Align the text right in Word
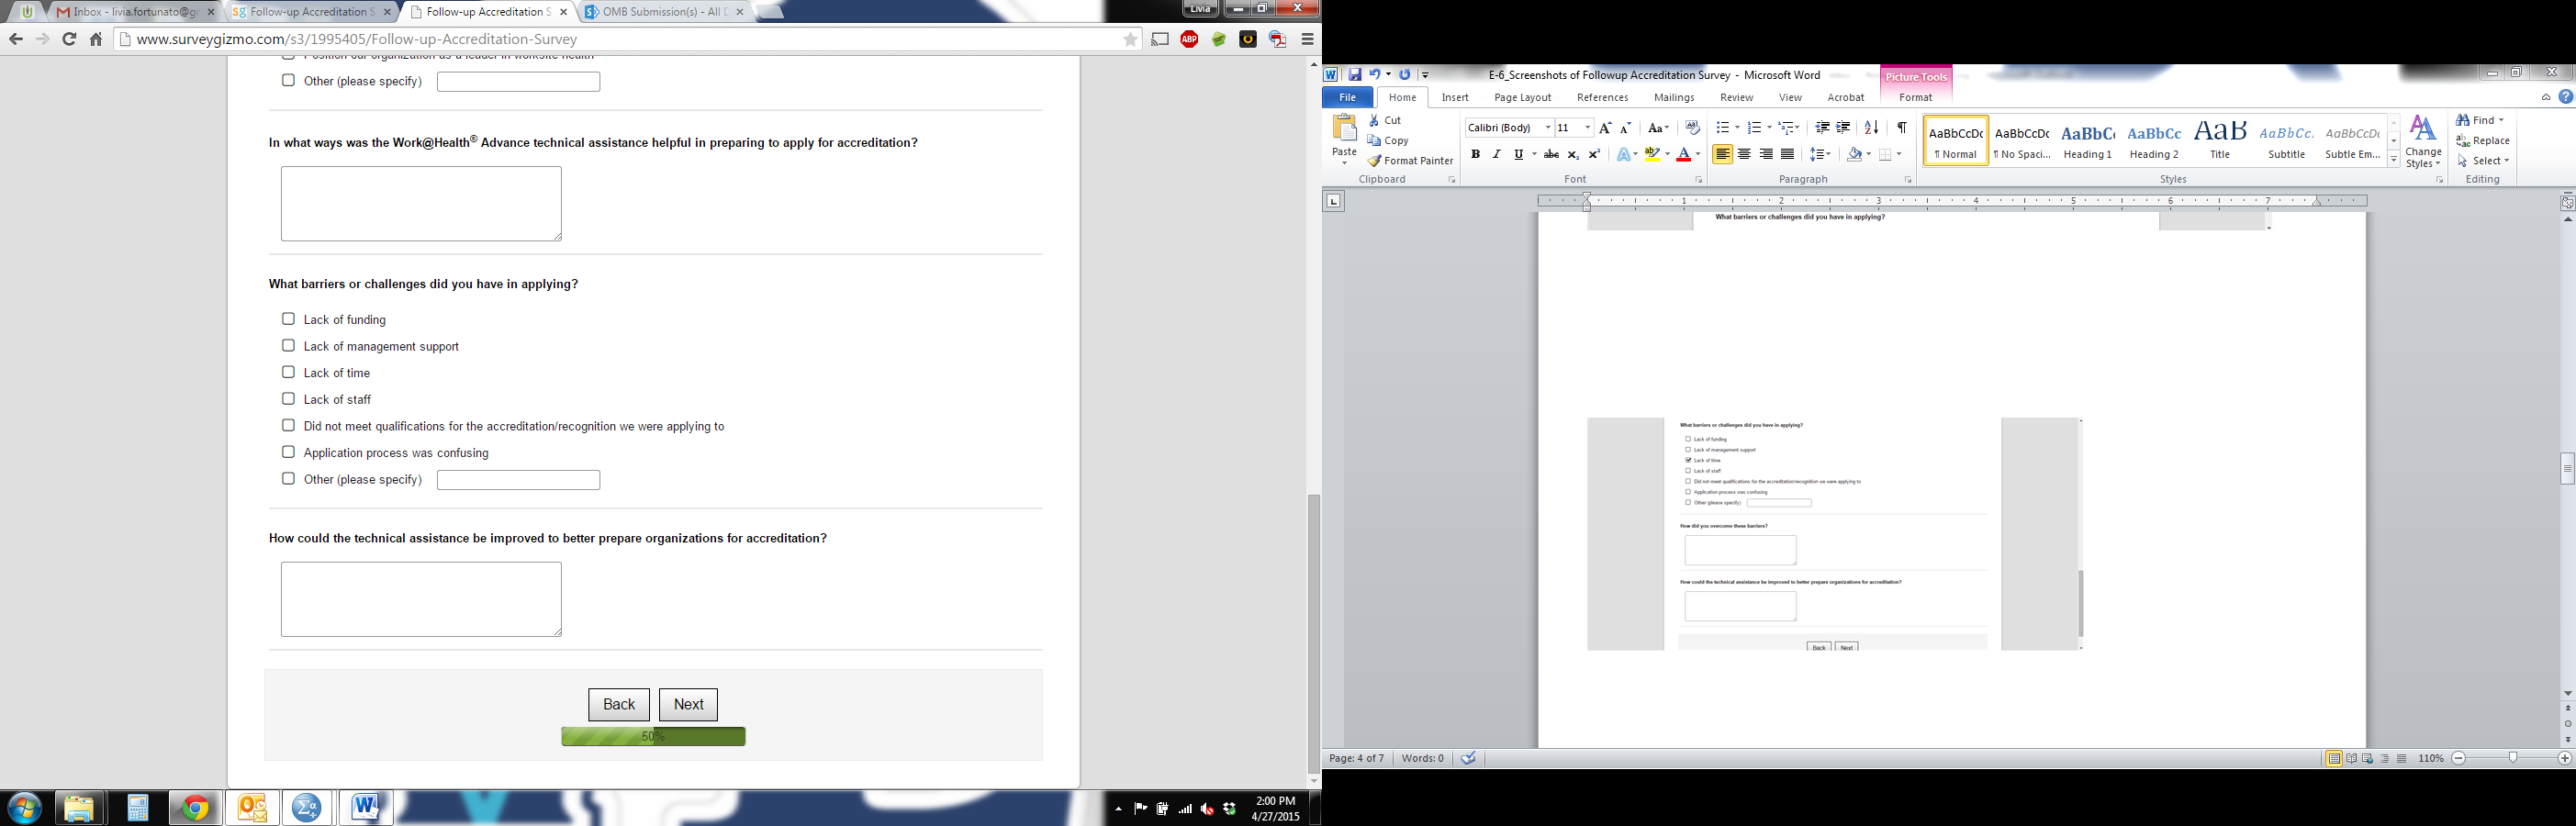 1766,154
